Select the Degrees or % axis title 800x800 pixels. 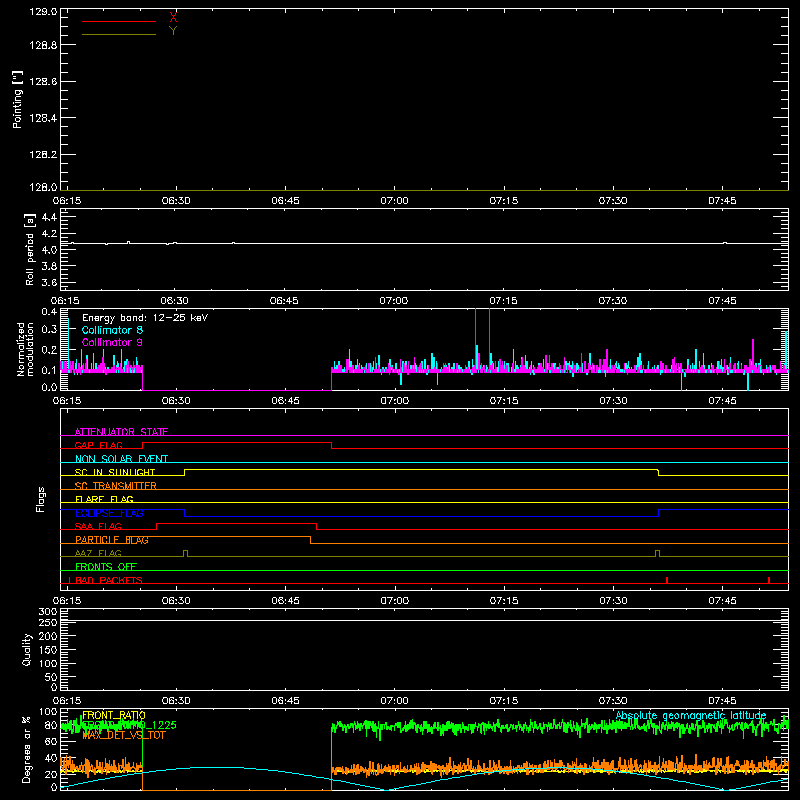(27, 749)
